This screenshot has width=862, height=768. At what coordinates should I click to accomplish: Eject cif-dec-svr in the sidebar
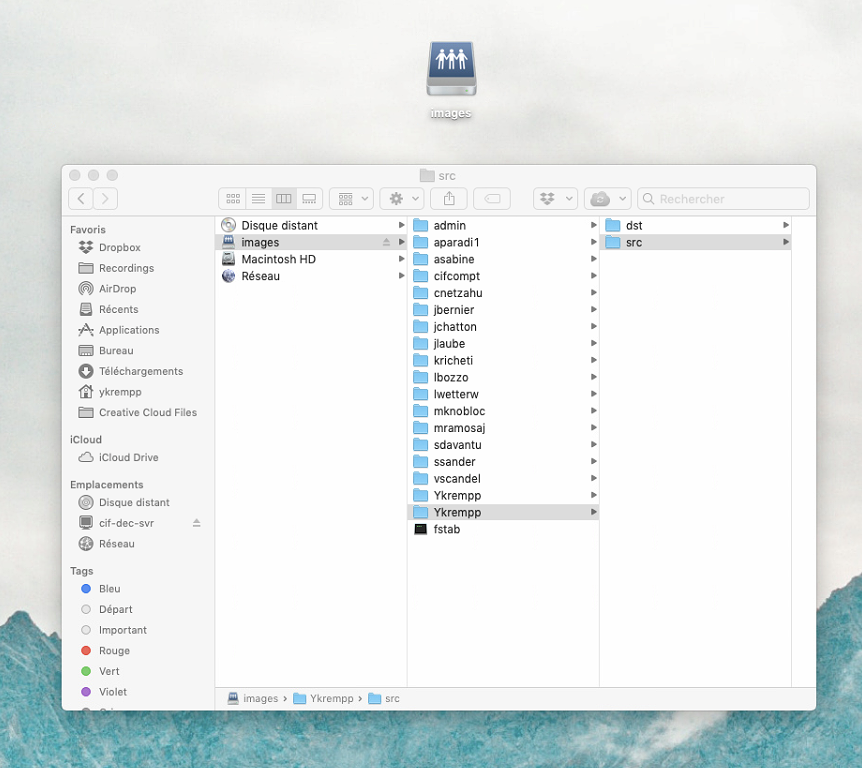[197, 523]
